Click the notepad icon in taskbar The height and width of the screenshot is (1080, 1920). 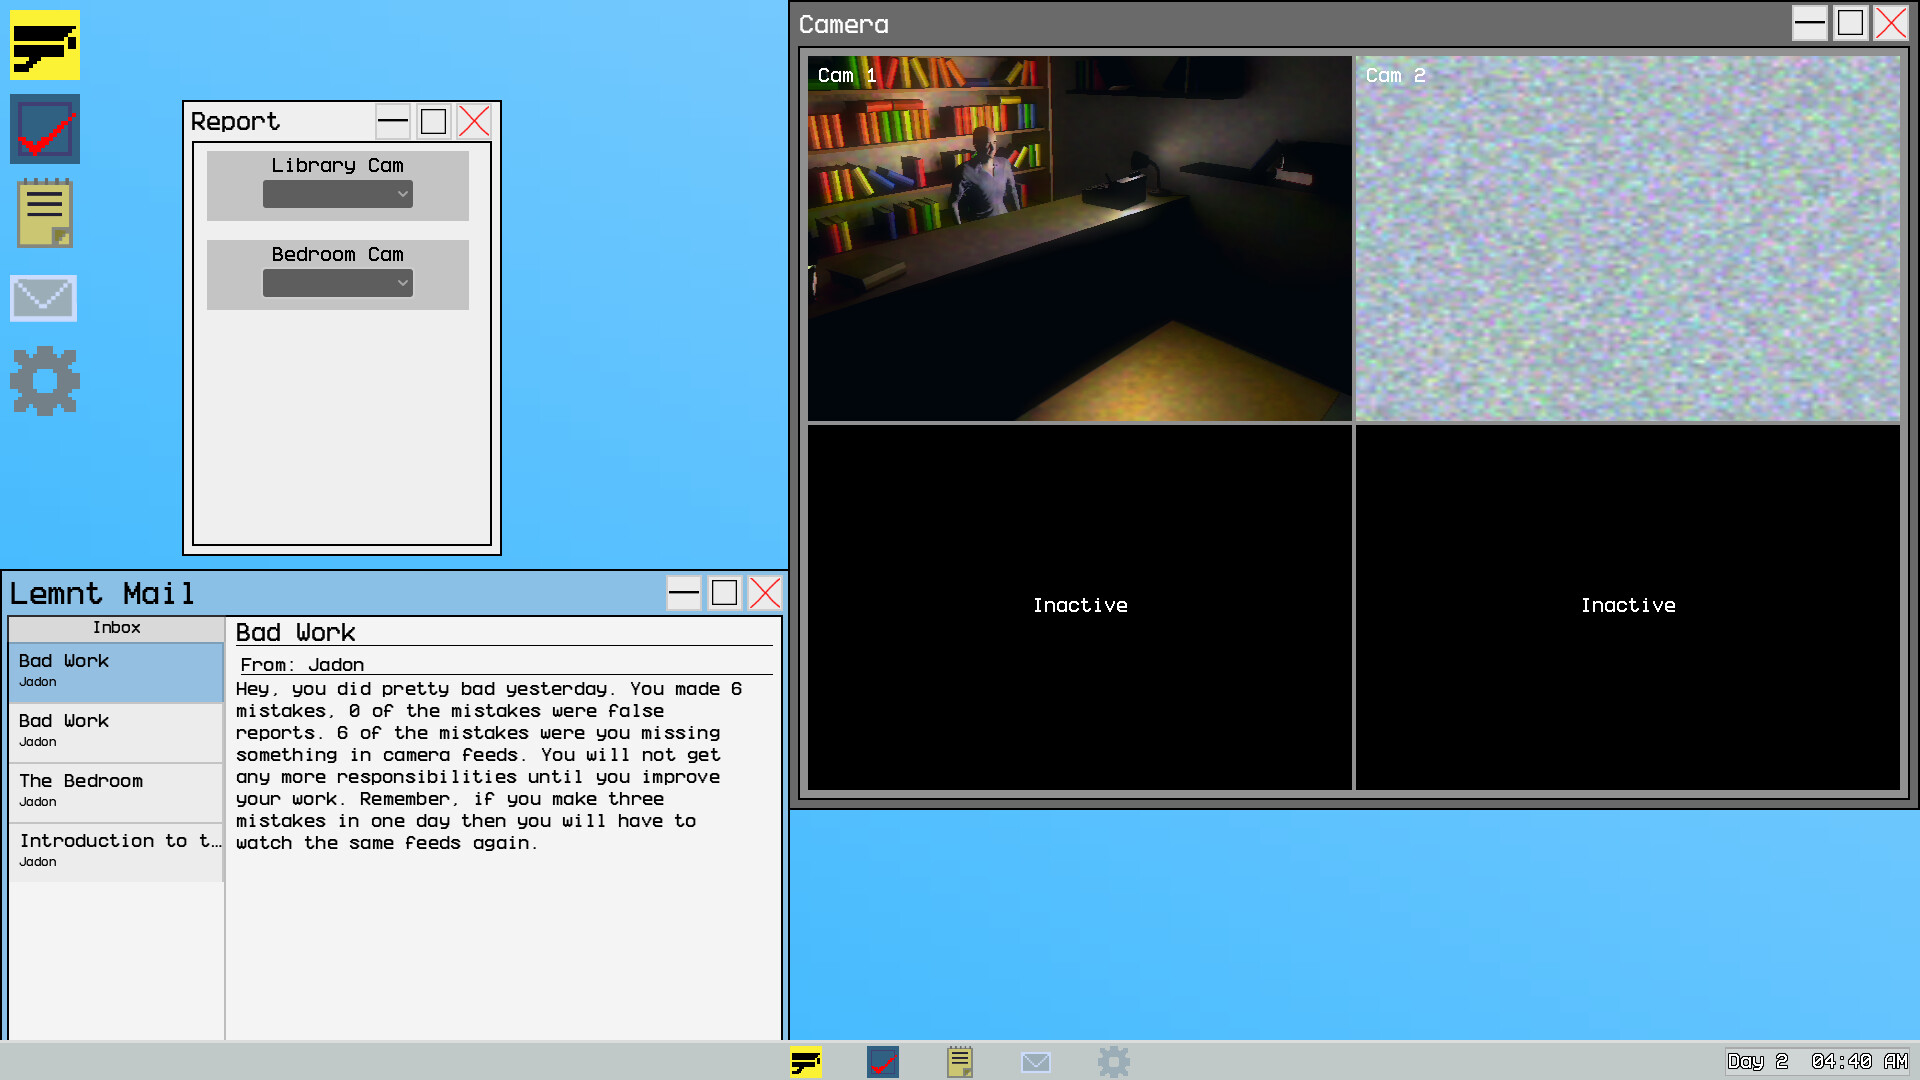[960, 1061]
